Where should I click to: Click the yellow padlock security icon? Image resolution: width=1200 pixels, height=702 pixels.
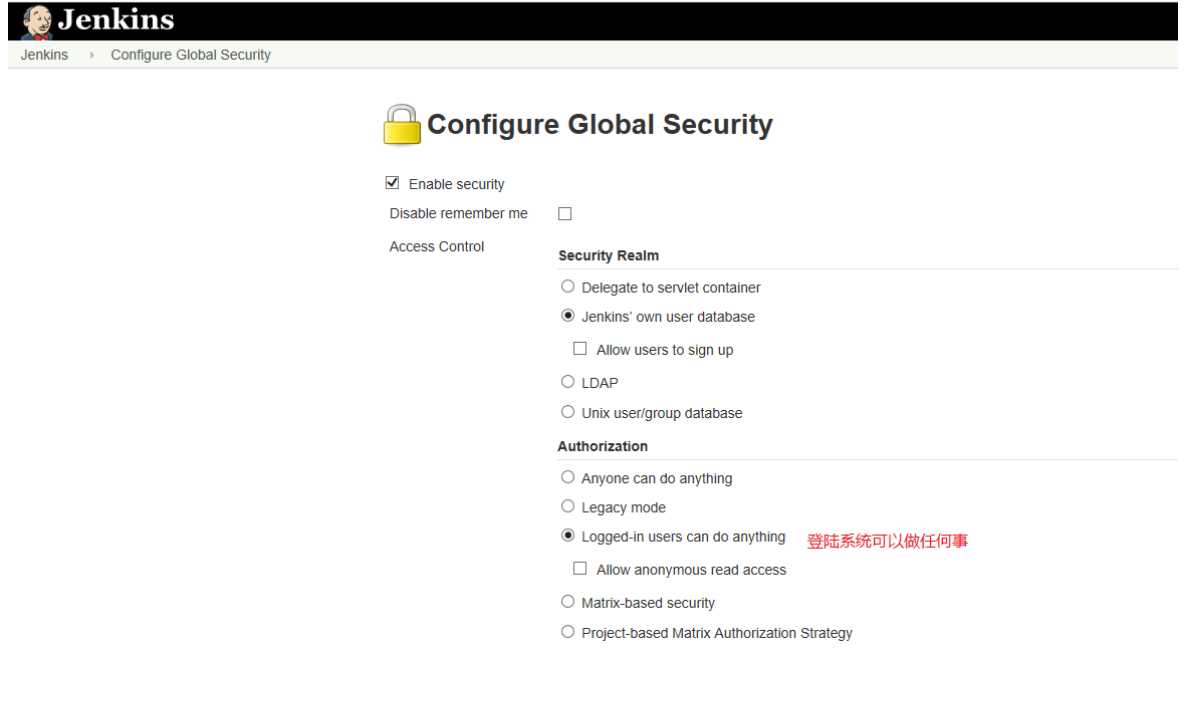pyautogui.click(x=402, y=126)
